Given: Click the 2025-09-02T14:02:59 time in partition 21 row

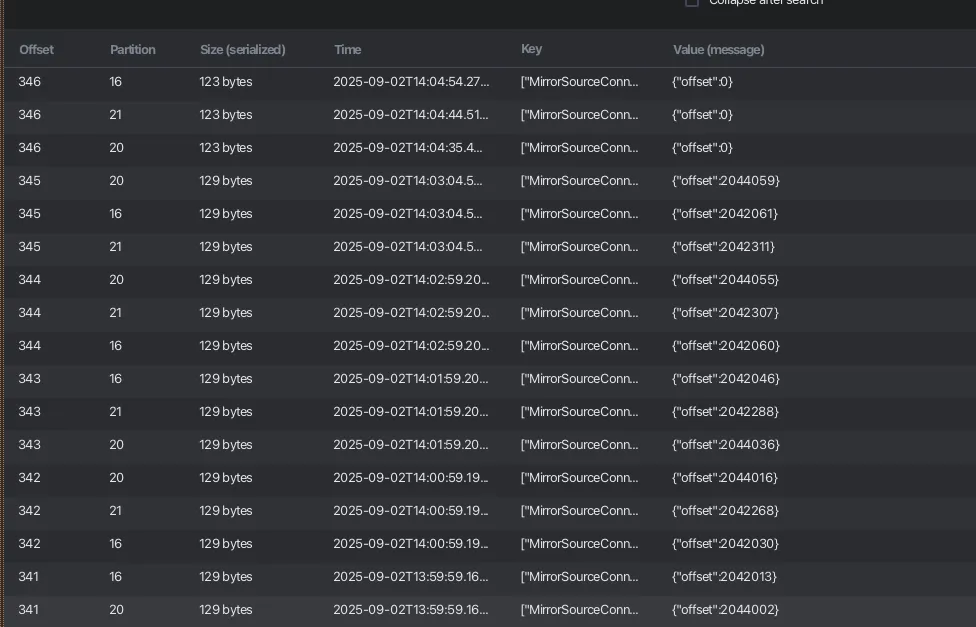Looking at the screenshot, I should [x=411, y=313].
